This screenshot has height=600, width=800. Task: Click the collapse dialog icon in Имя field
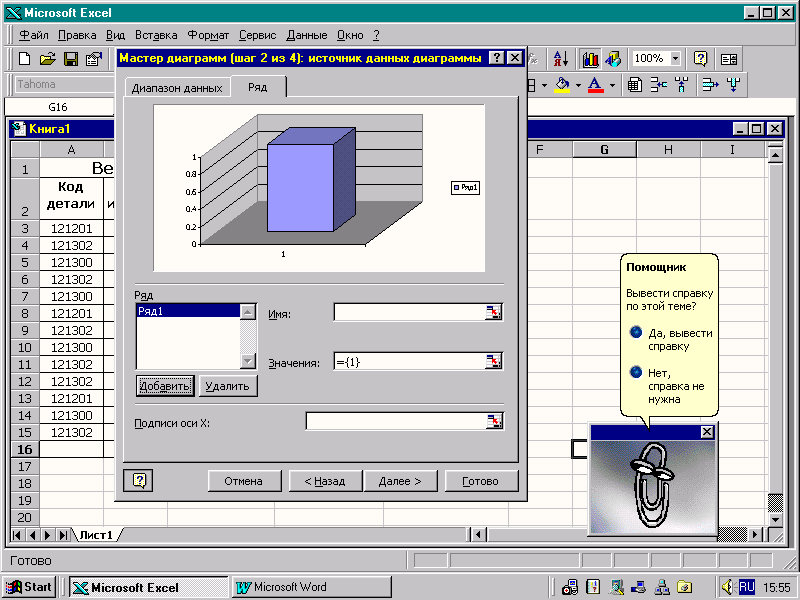493,312
